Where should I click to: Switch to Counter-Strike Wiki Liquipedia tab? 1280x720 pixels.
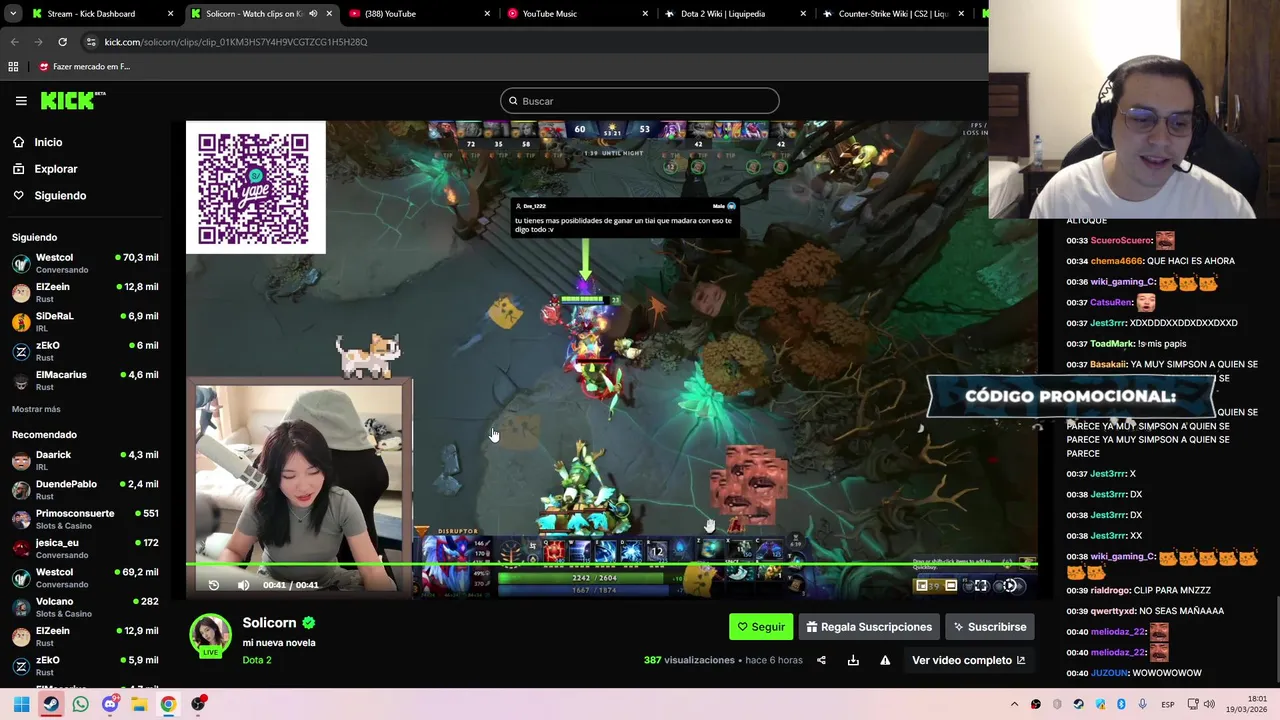(x=893, y=14)
